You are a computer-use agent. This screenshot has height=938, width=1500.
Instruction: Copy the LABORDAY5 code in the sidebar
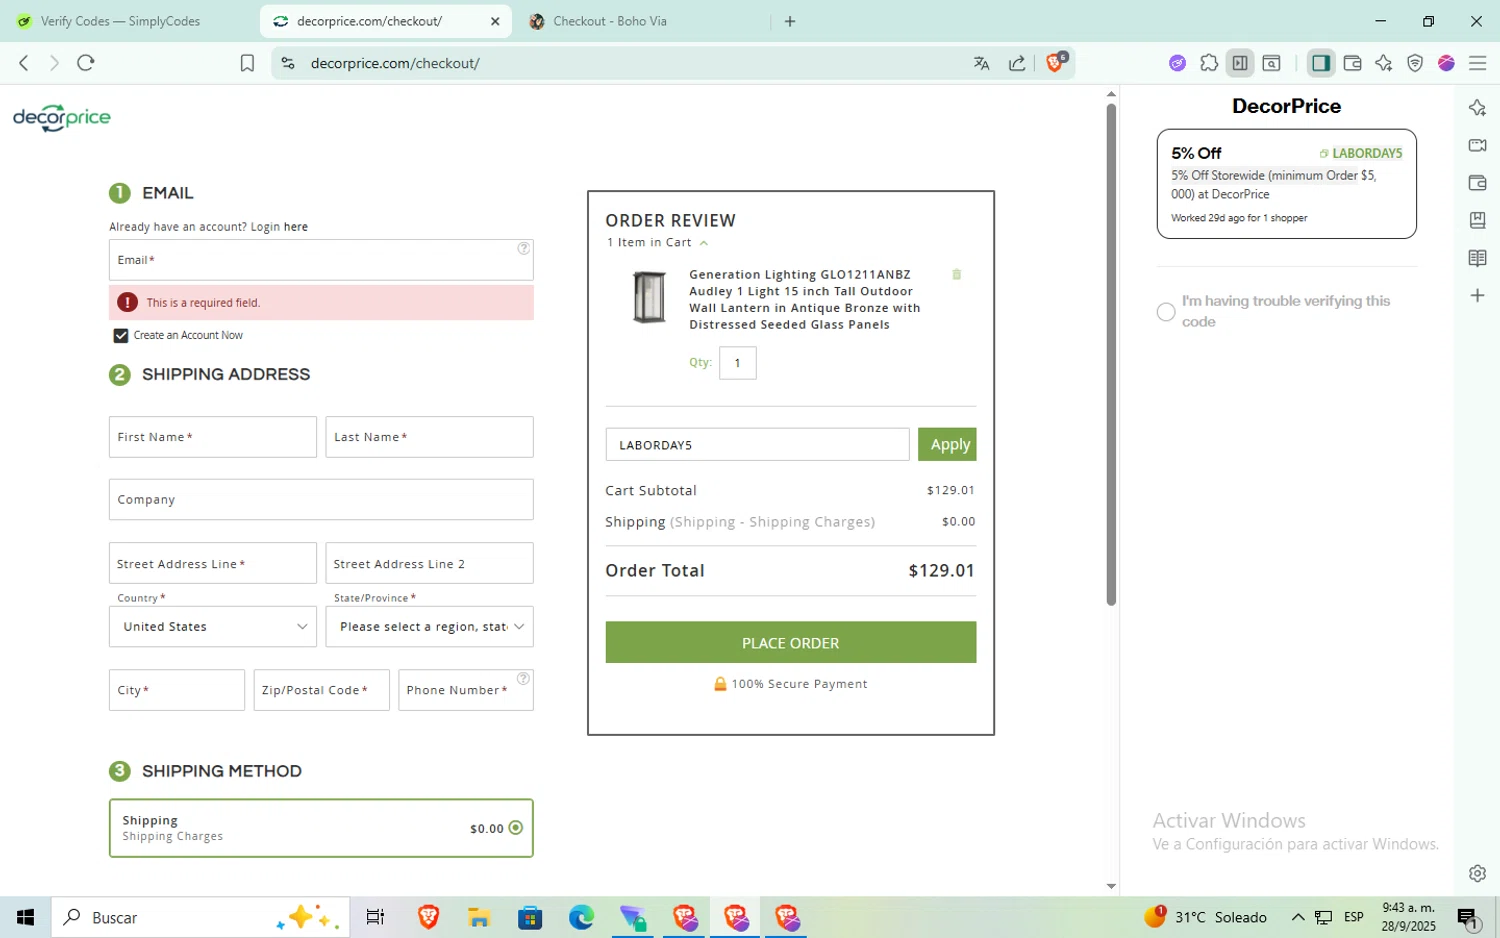(x=1361, y=153)
